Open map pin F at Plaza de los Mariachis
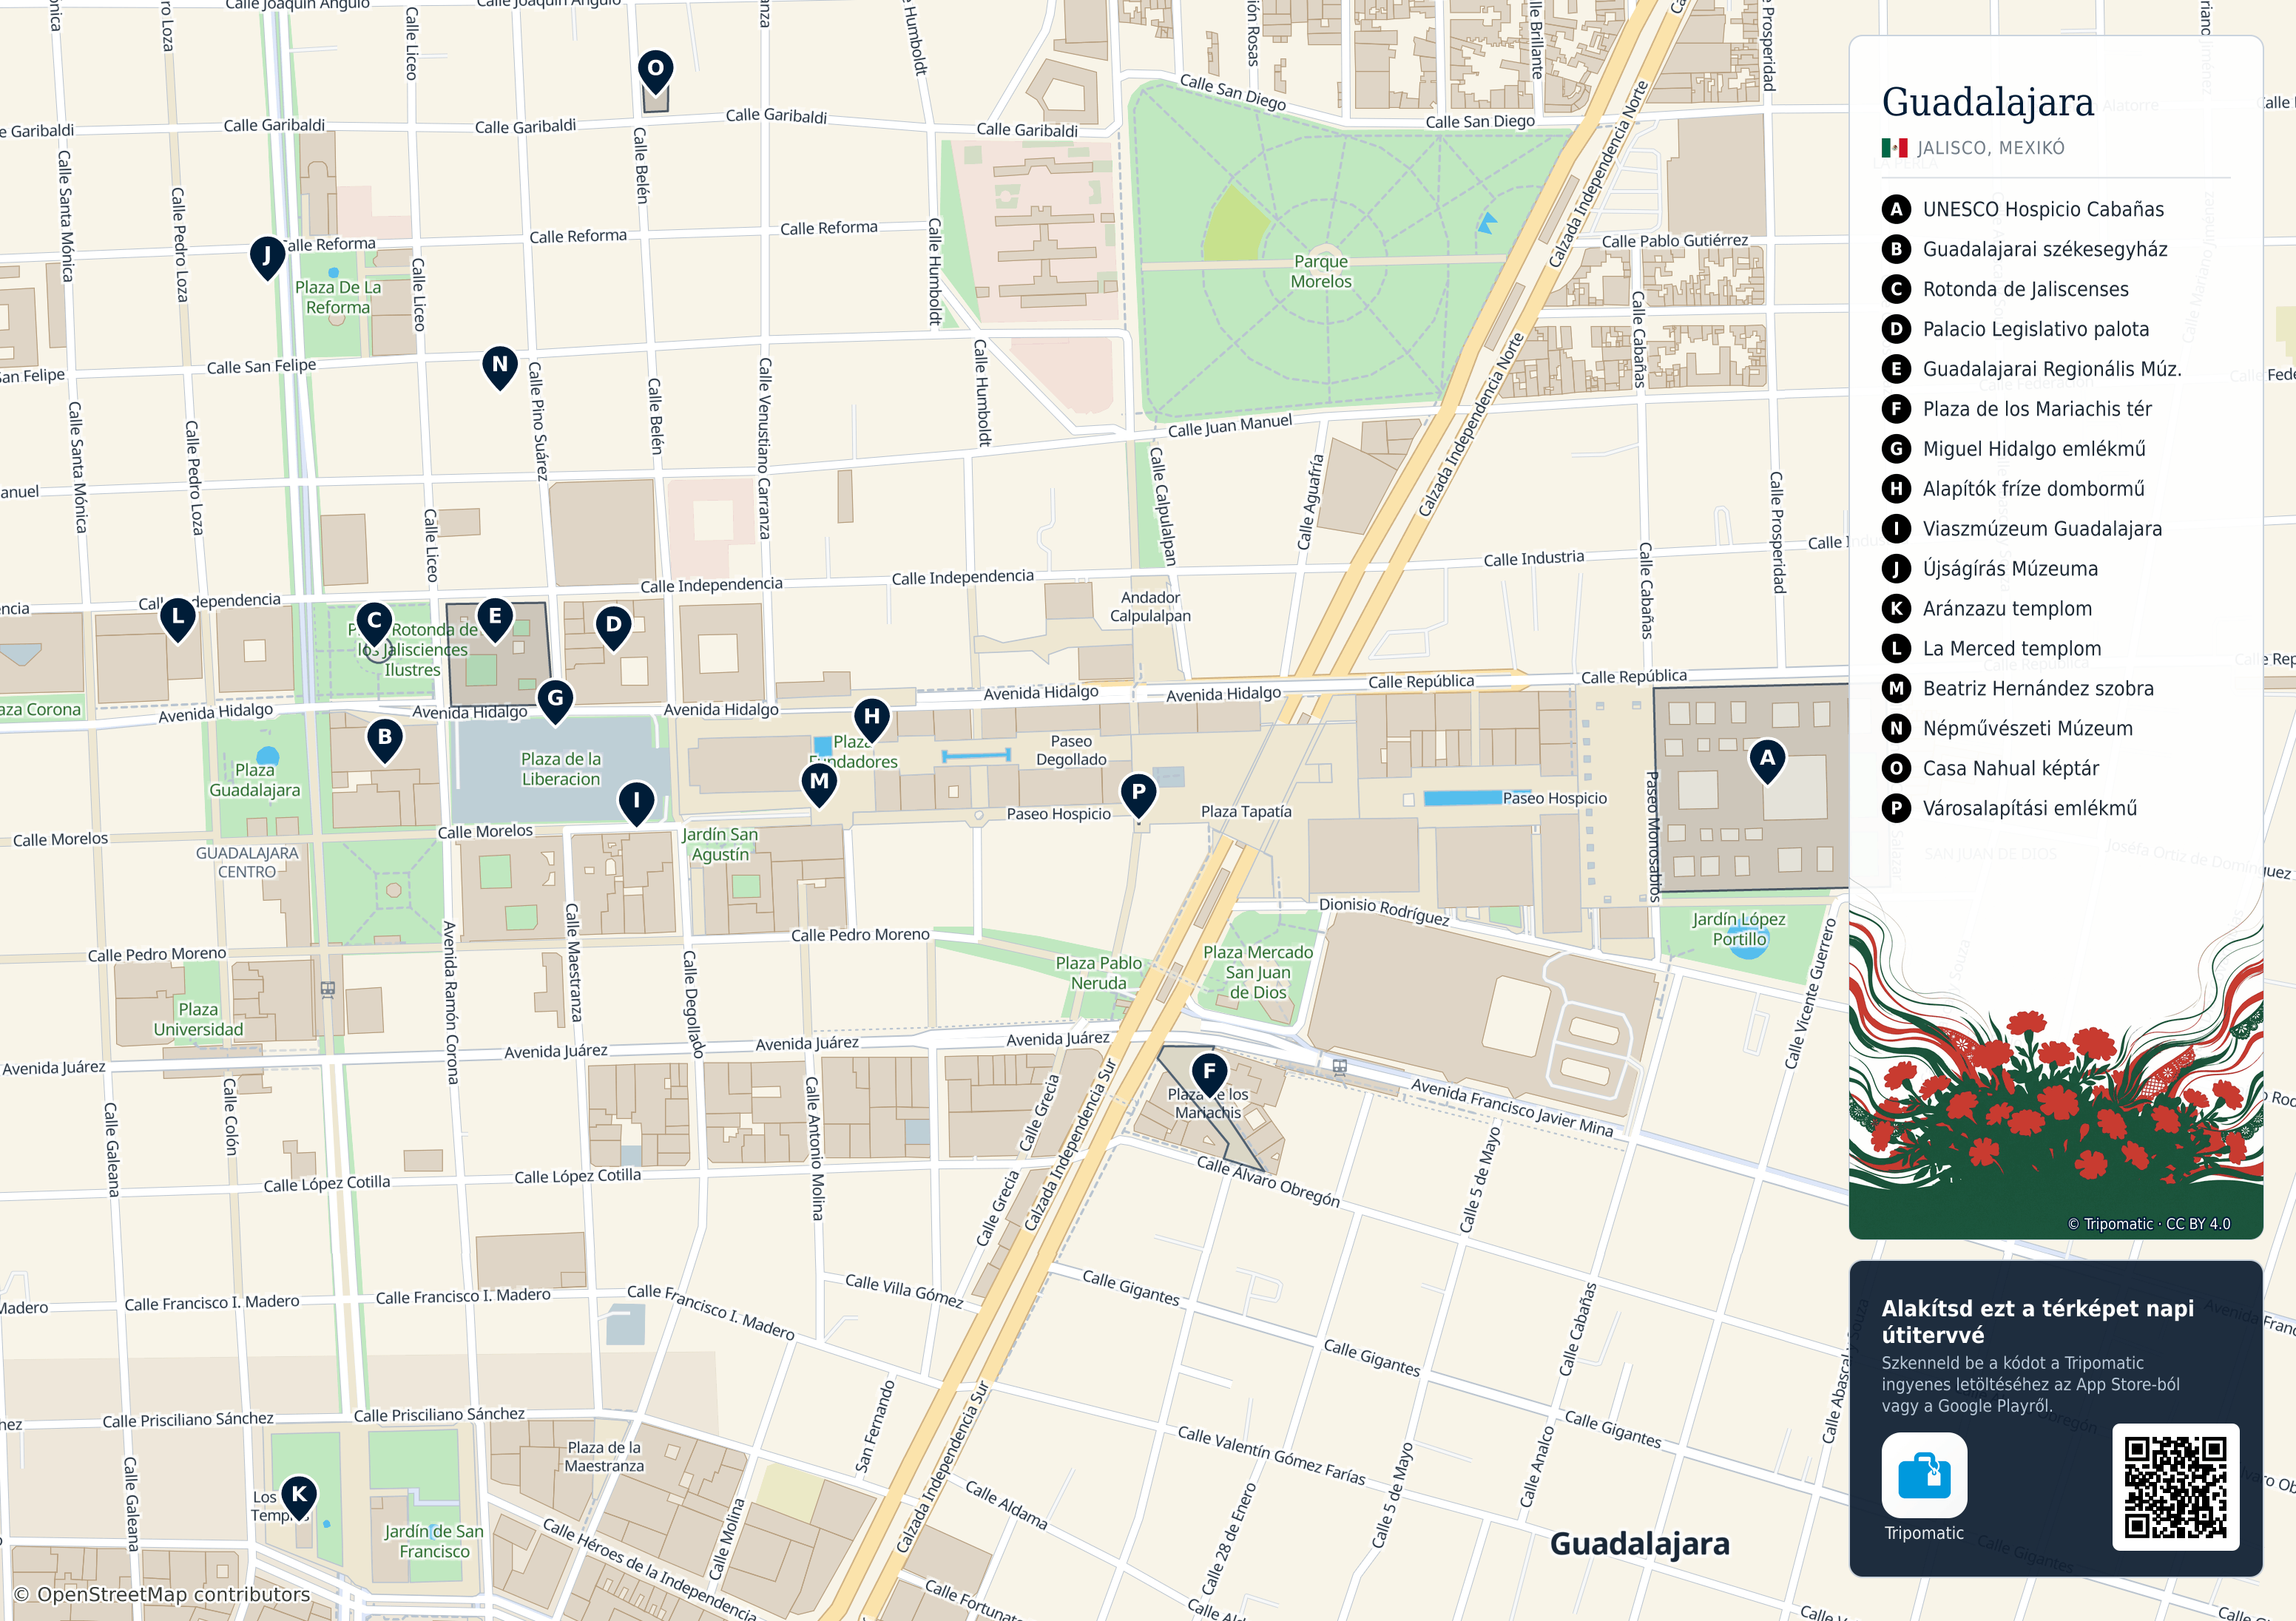Screen dimensions: 2296x1621 (x=1209, y=1074)
